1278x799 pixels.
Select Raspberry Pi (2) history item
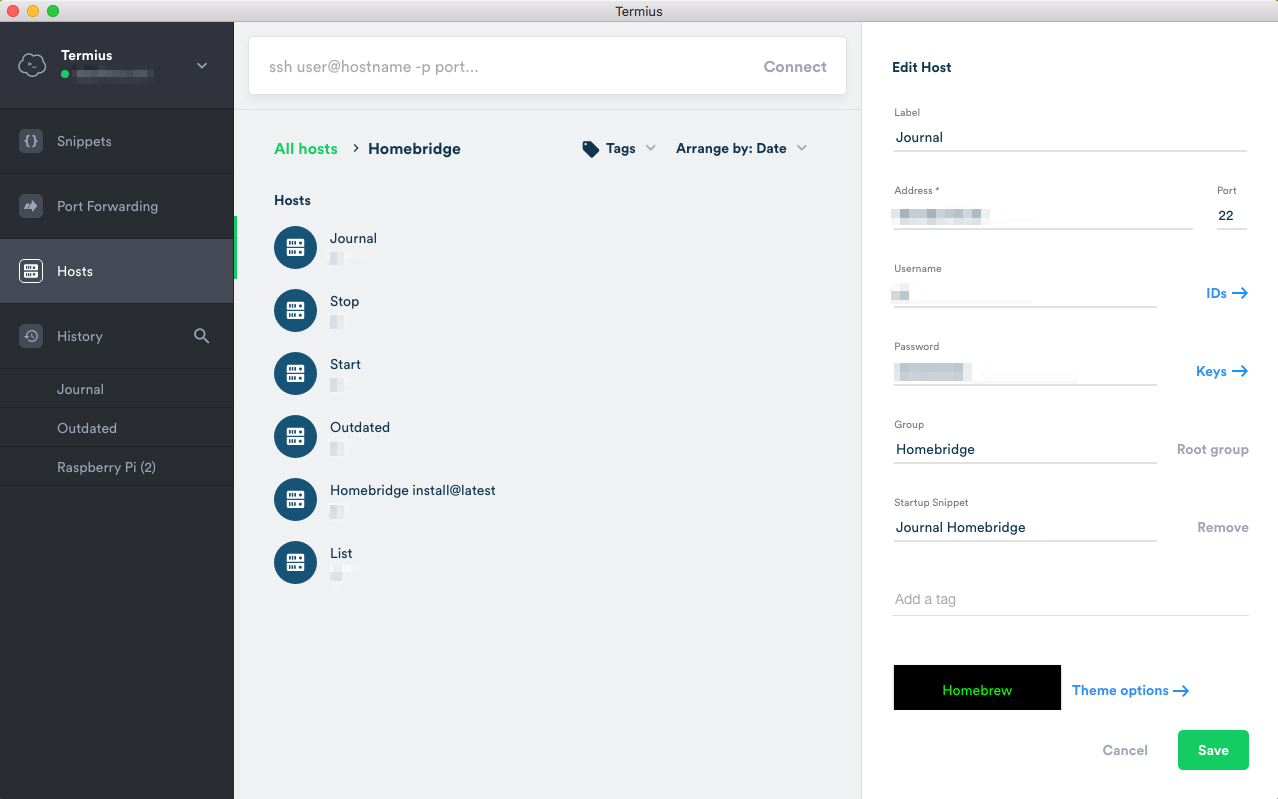tap(106, 467)
